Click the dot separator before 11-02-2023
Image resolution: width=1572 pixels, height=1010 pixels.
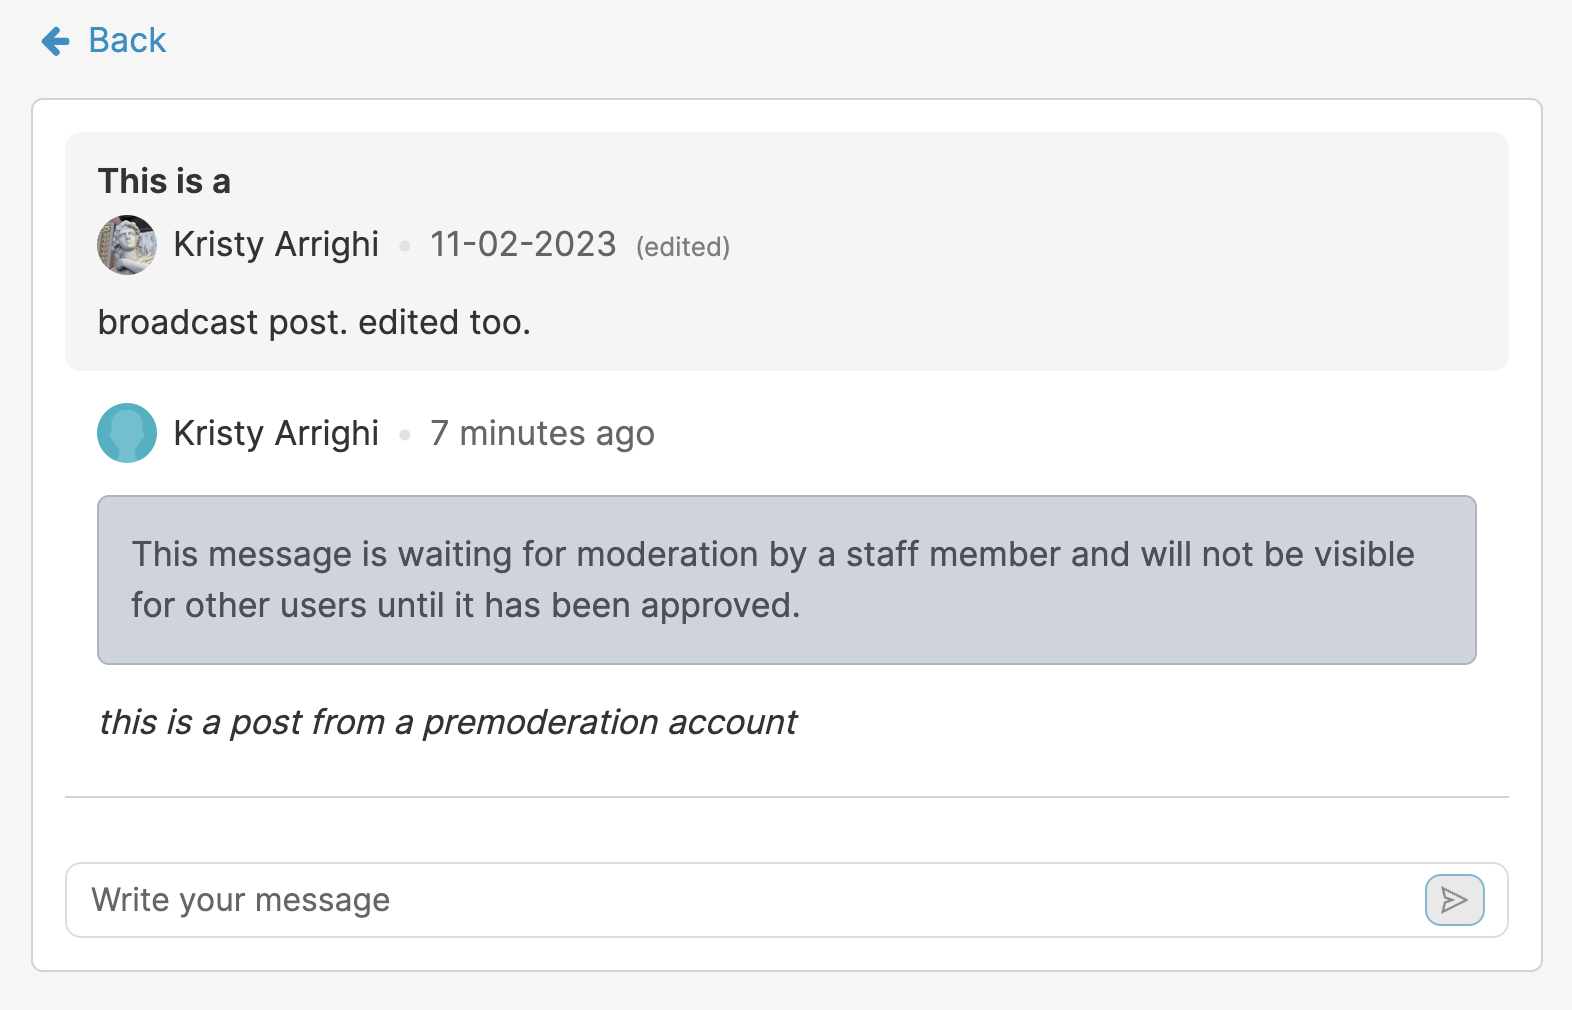pyautogui.click(x=405, y=246)
